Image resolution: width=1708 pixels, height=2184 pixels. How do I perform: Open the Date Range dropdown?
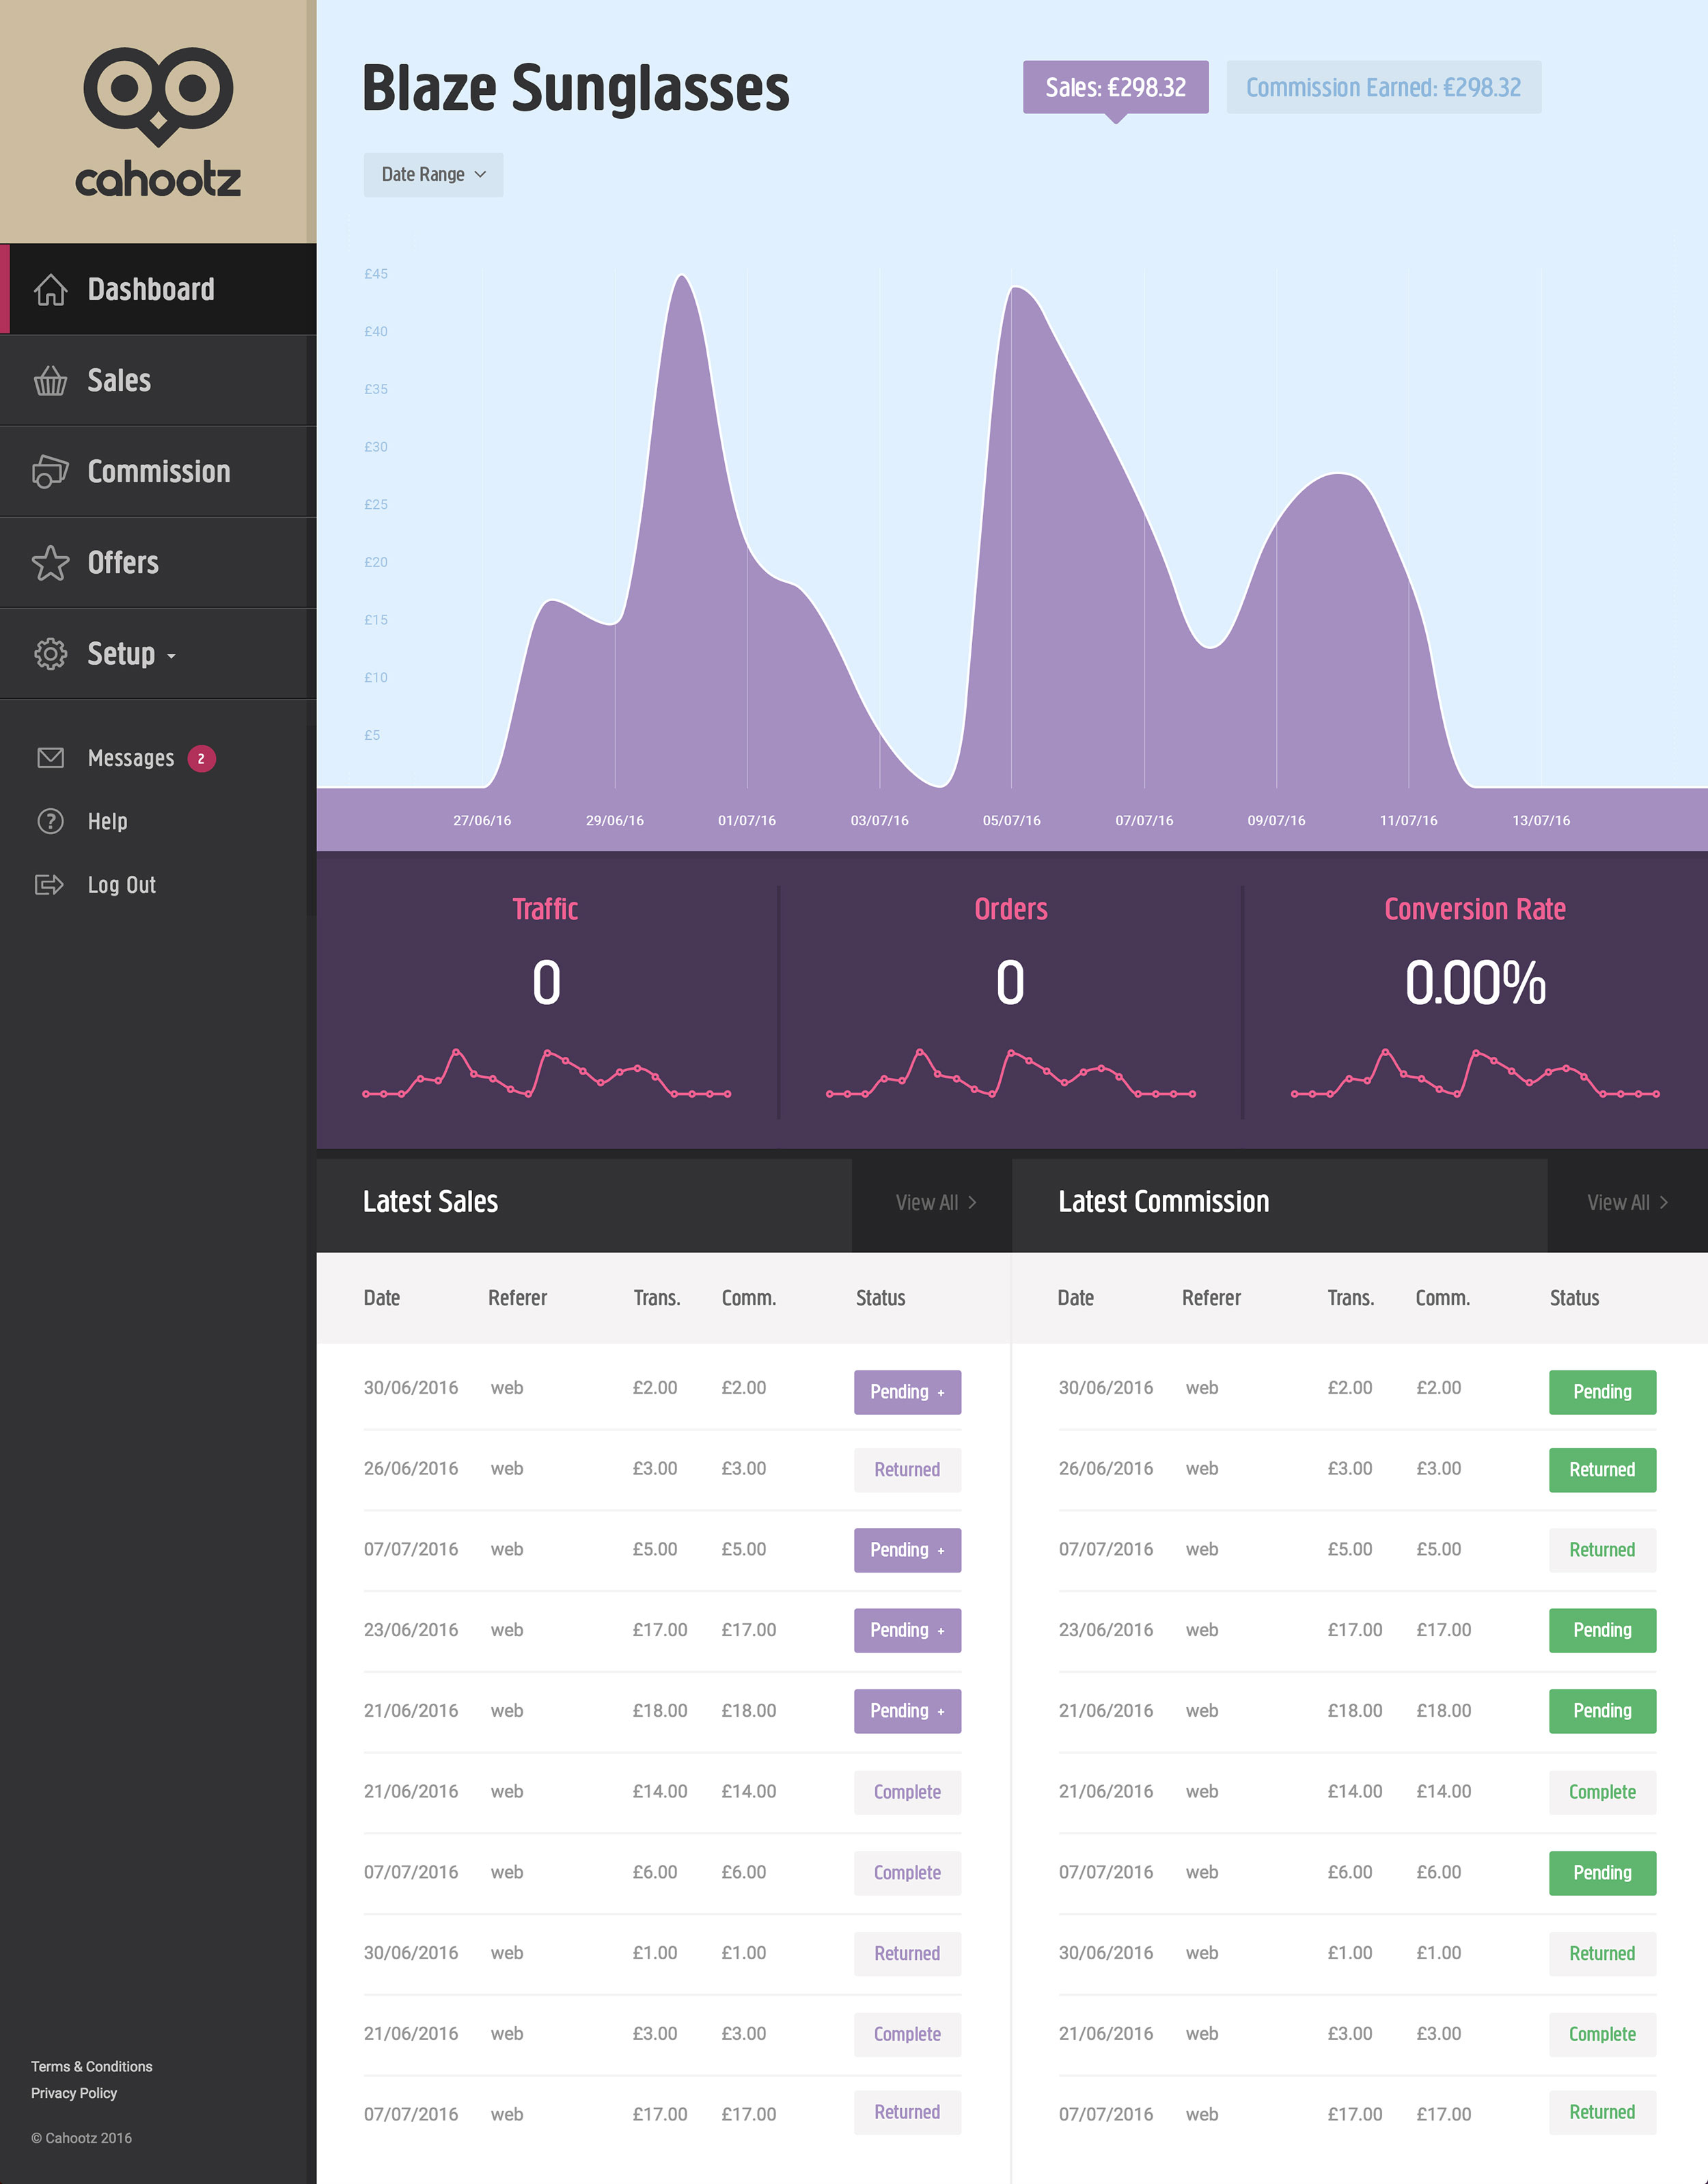[433, 175]
